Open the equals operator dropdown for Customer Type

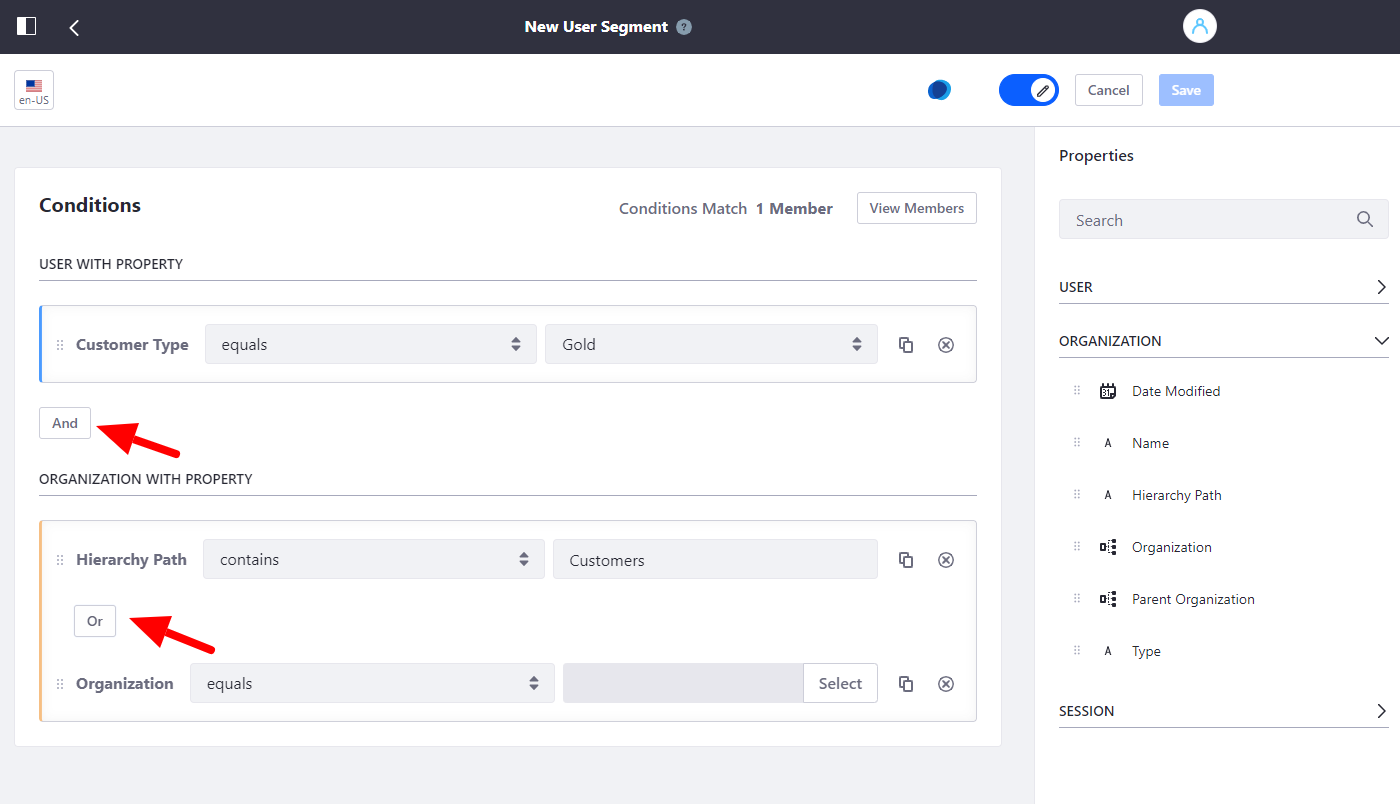(370, 344)
